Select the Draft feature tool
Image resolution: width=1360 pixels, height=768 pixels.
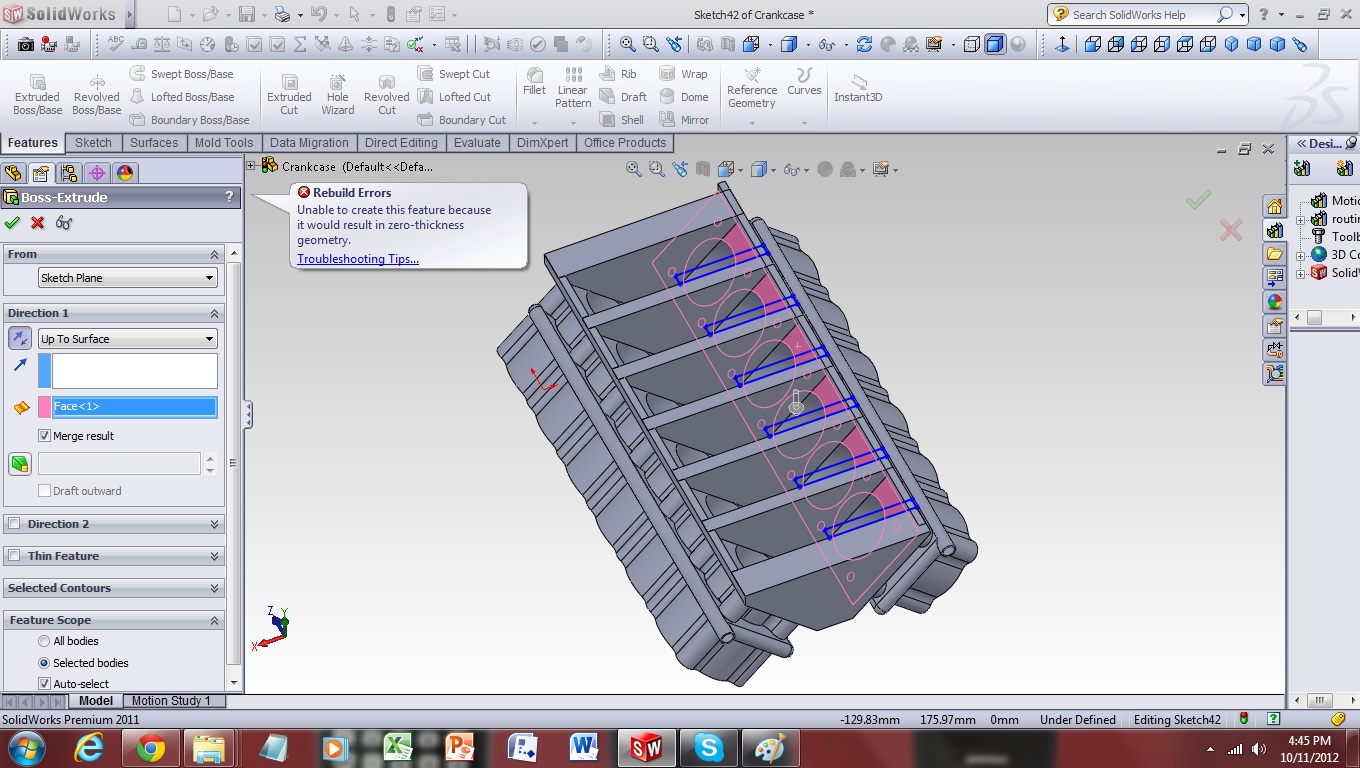pyautogui.click(x=623, y=97)
